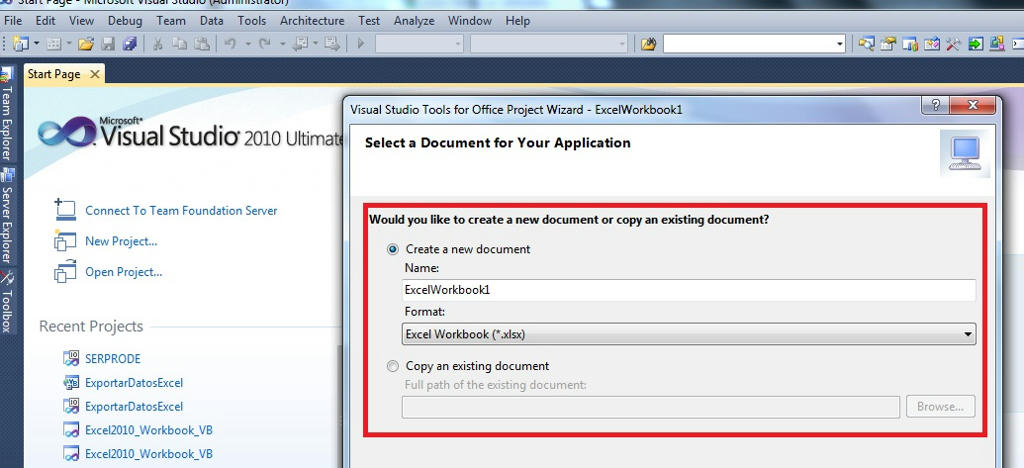The width and height of the screenshot is (1024, 468).
Task: Open the Navigate Backward dropdown arrow
Action: (315, 44)
